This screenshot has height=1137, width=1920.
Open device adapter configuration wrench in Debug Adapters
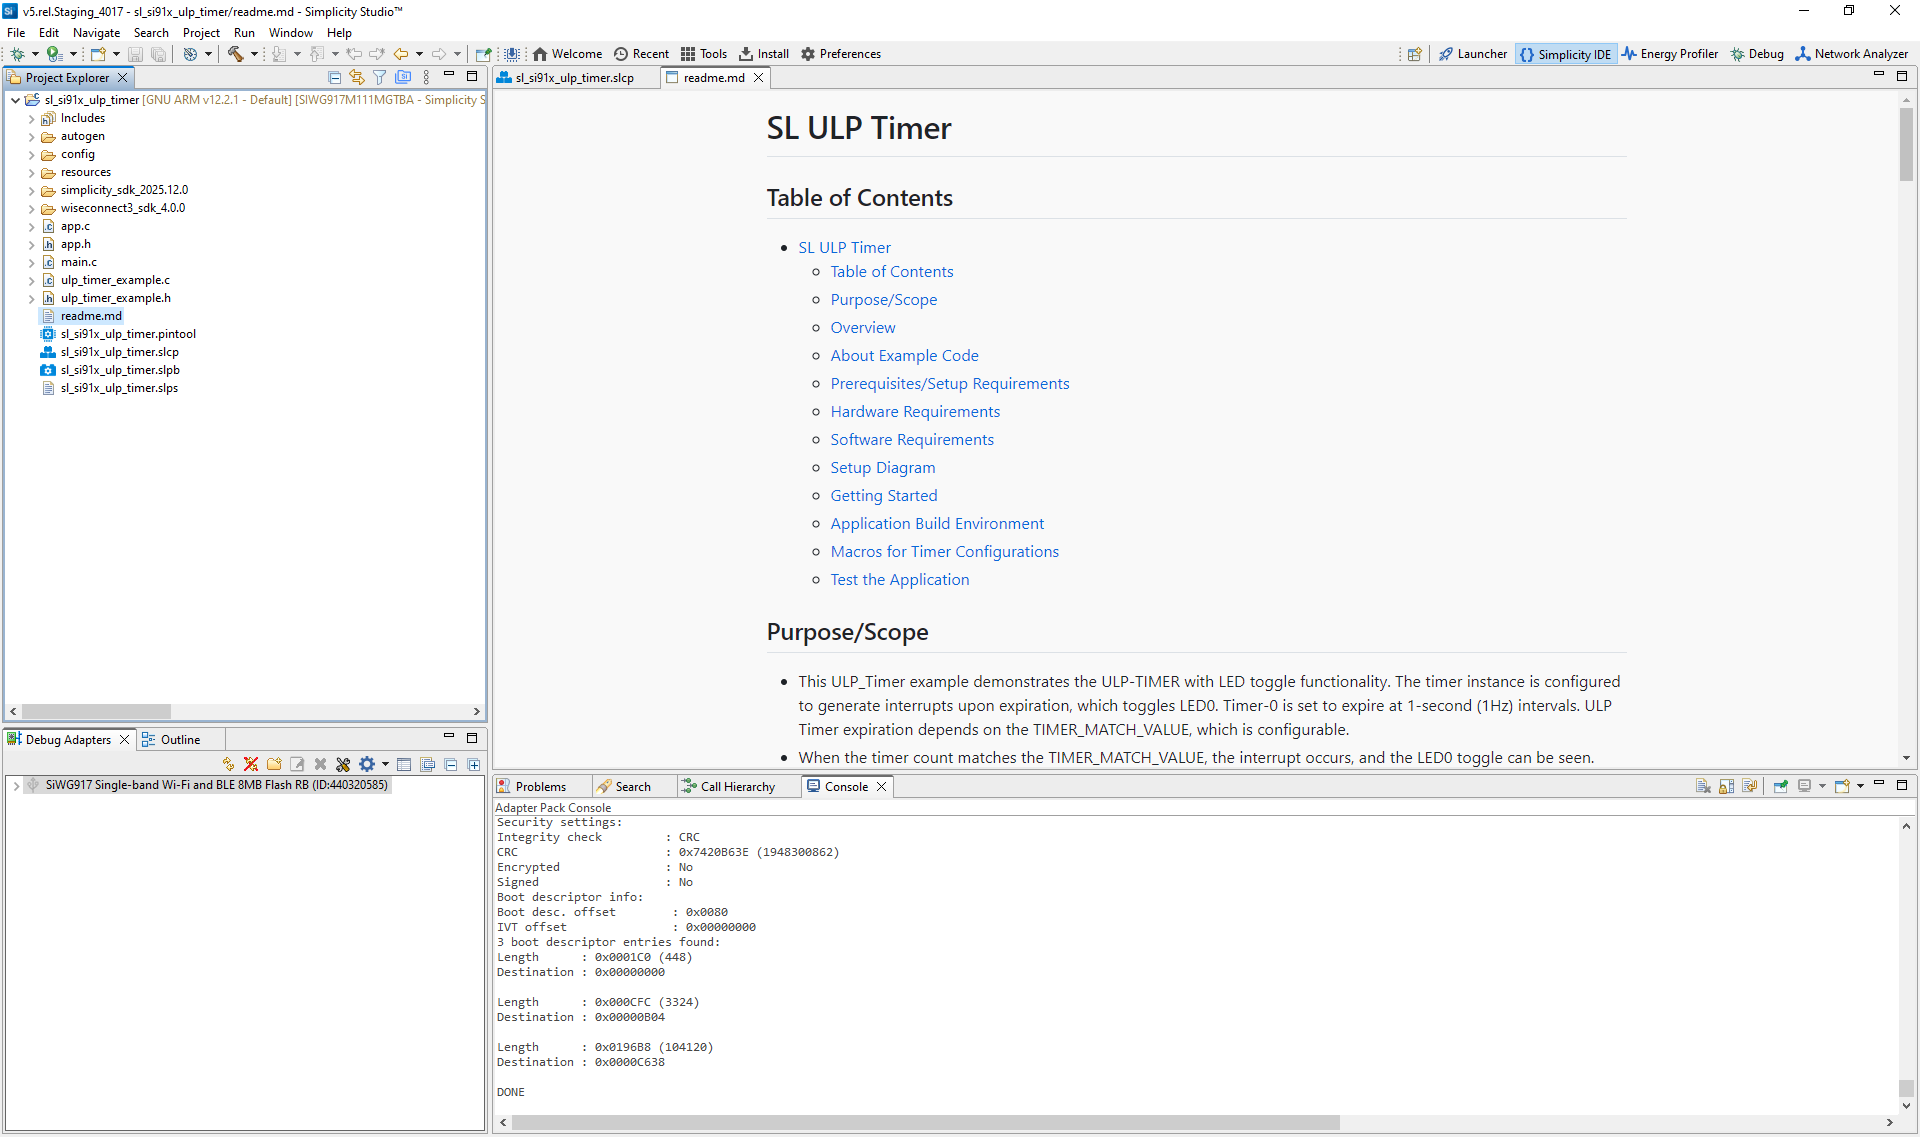pyautogui.click(x=343, y=764)
